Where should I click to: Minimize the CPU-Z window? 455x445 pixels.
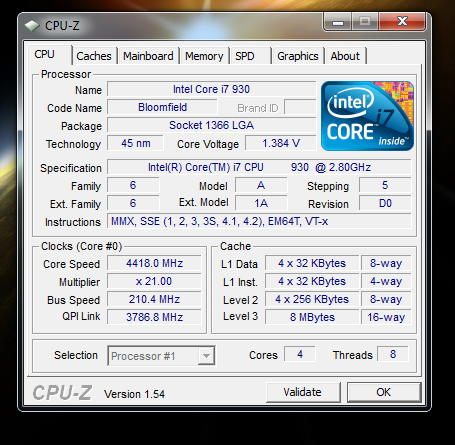click(337, 22)
